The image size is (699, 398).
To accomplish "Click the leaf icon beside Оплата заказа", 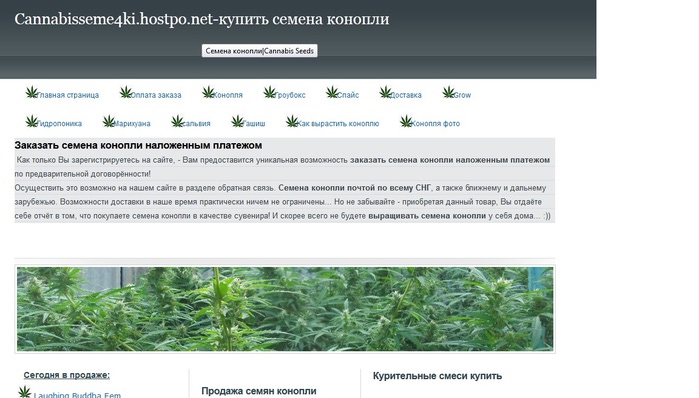I will click(126, 92).
